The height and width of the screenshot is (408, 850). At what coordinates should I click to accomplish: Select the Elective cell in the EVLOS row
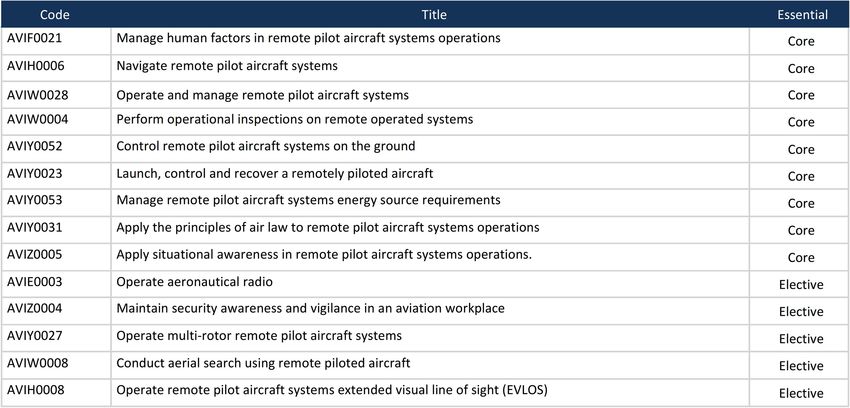pyautogui.click(x=801, y=393)
